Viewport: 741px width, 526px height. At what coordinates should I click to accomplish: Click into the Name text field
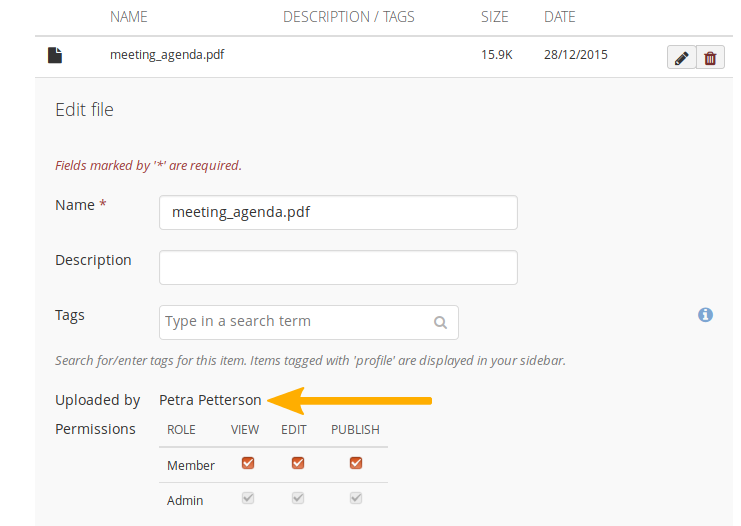click(338, 213)
